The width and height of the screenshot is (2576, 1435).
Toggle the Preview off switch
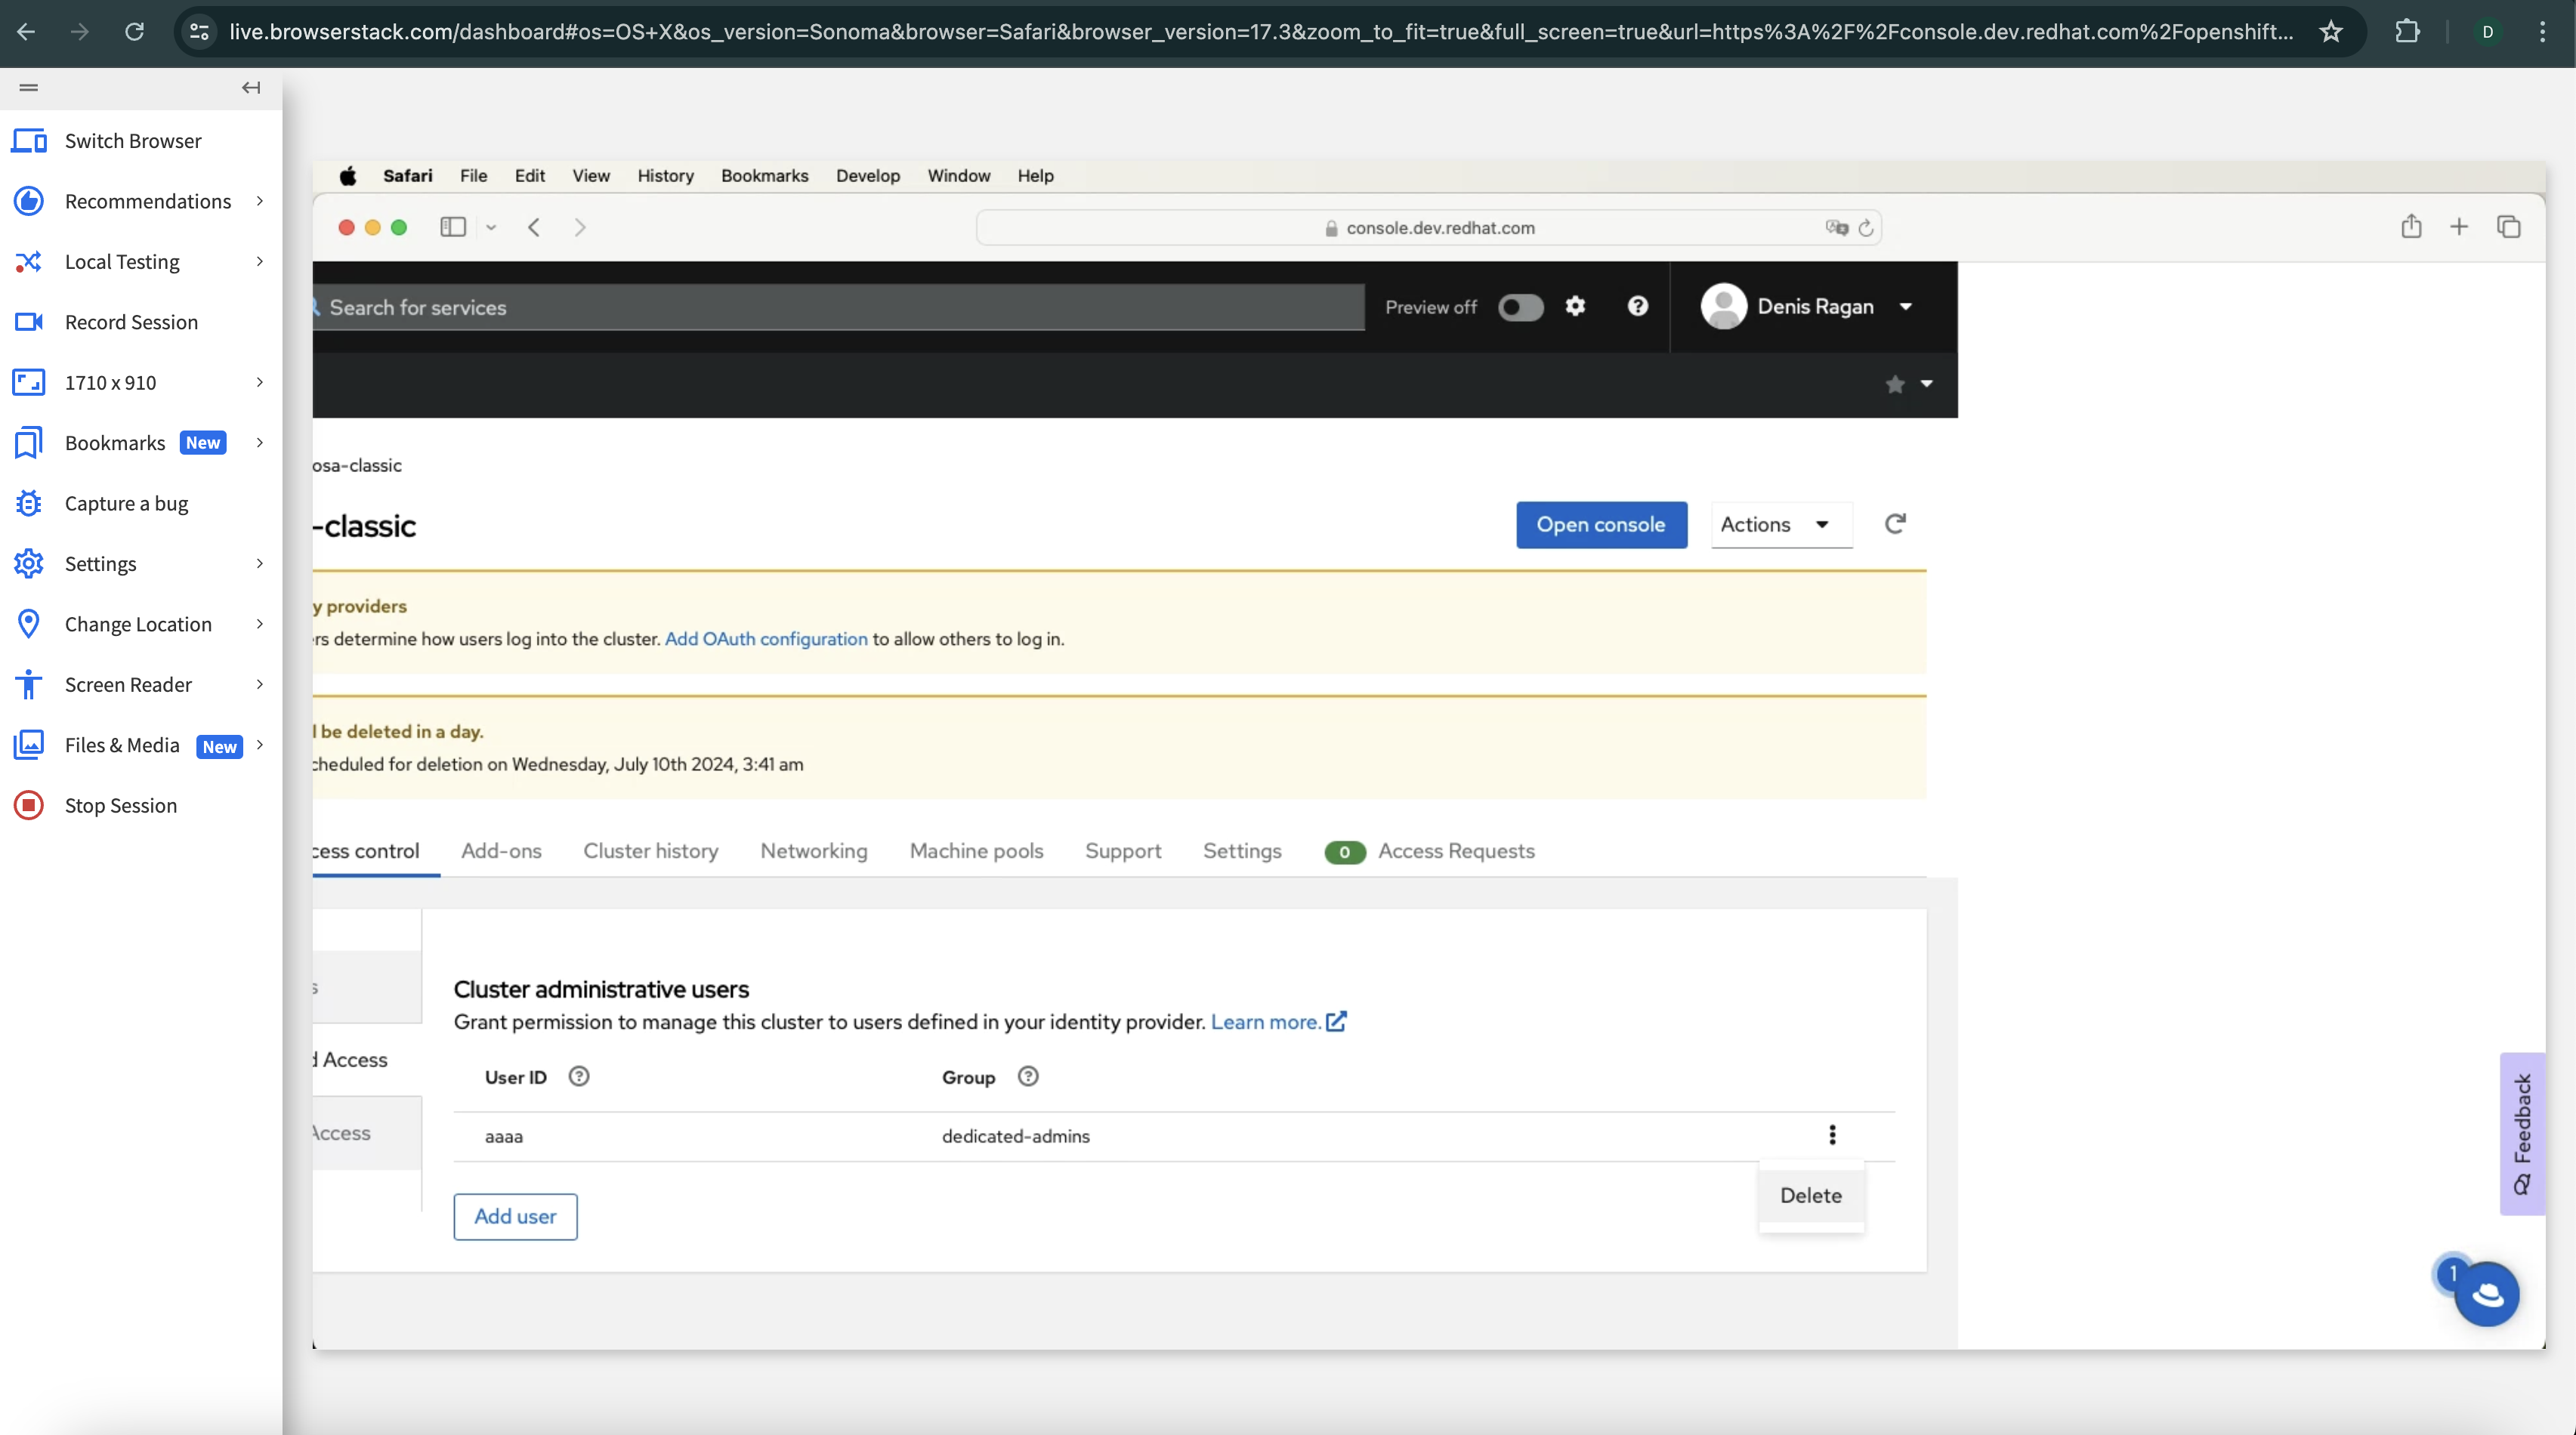1520,307
